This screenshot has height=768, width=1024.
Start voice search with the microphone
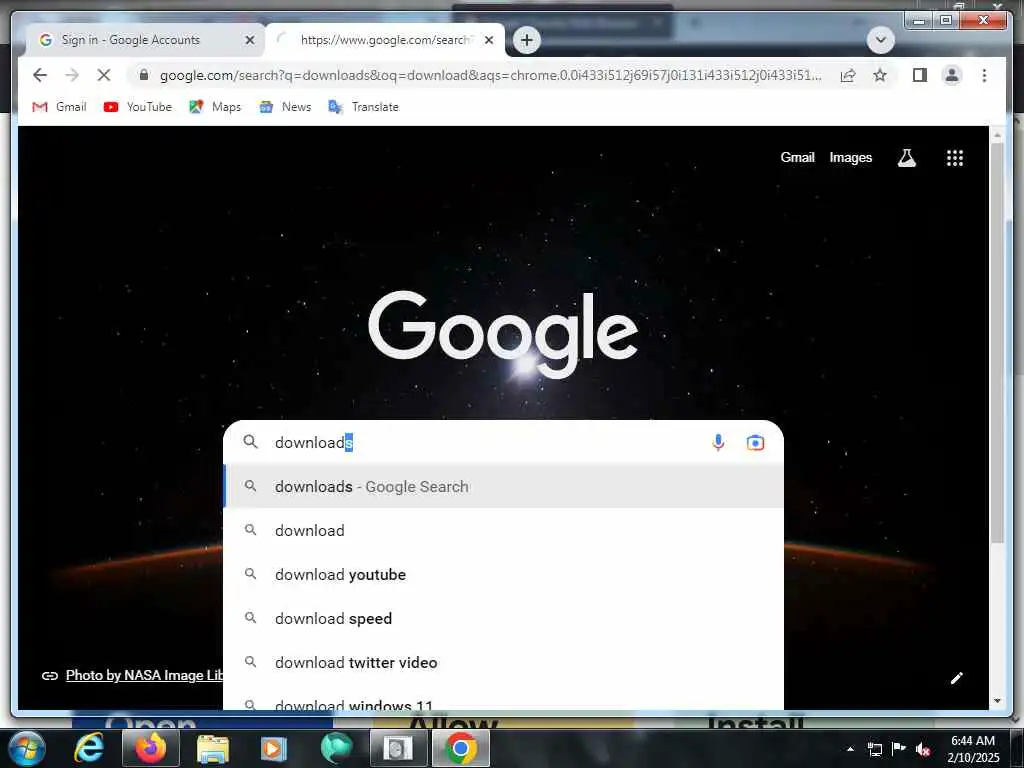click(x=718, y=442)
